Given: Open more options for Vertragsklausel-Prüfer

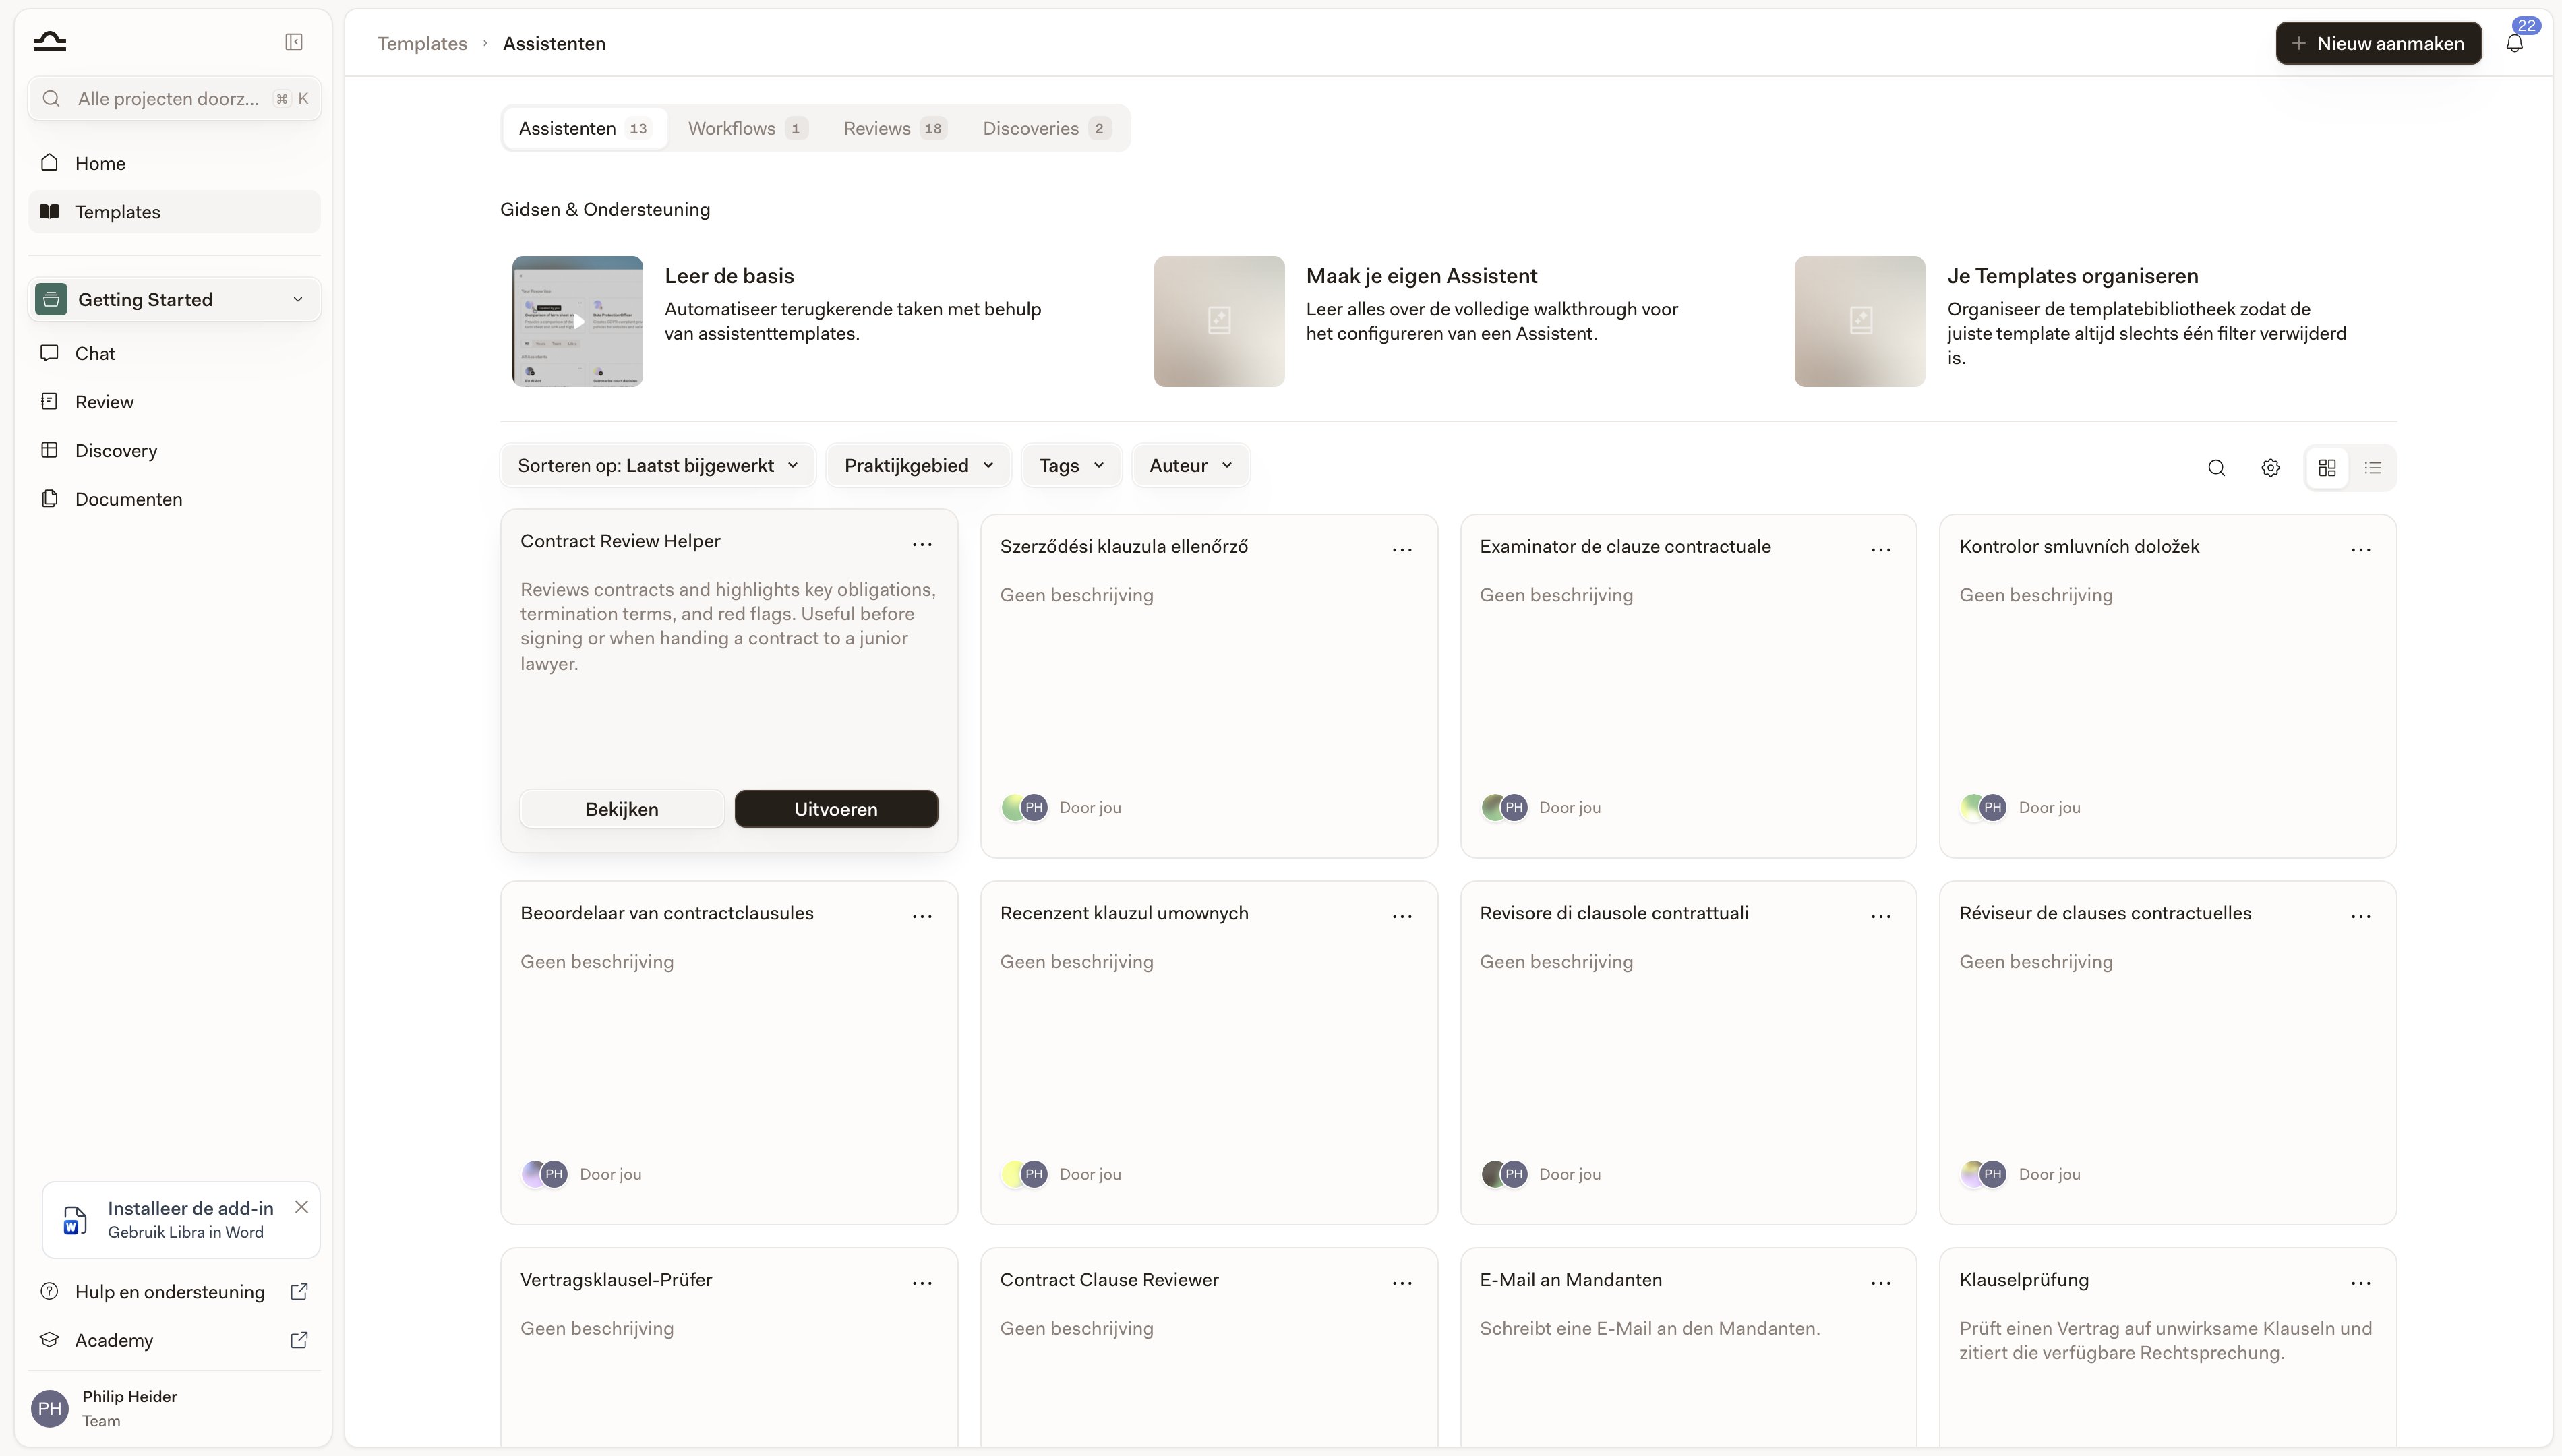Looking at the screenshot, I should coord(922,1283).
